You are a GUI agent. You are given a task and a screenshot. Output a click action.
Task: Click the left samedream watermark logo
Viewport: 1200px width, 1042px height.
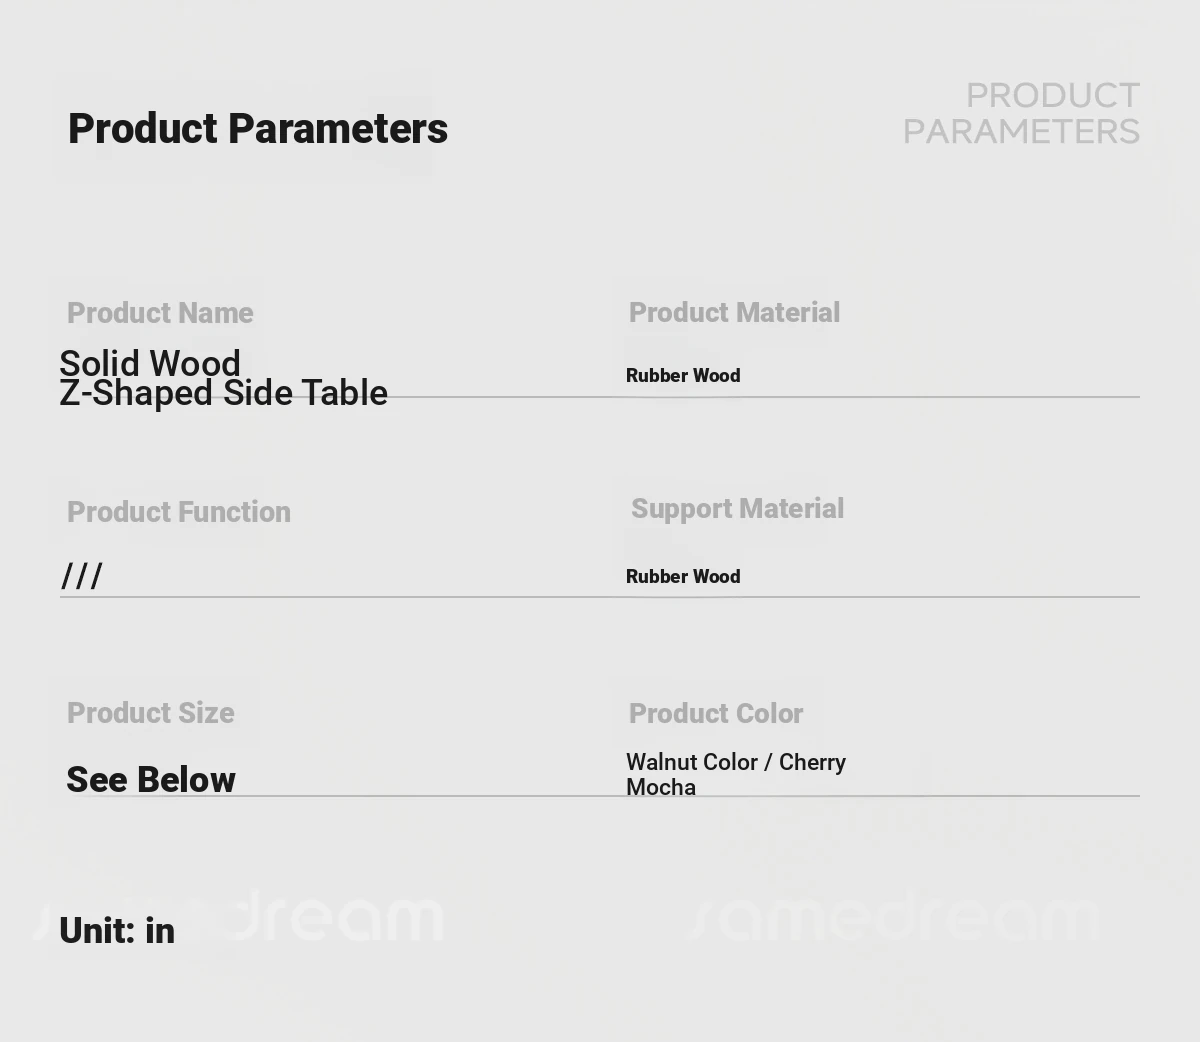(240, 915)
